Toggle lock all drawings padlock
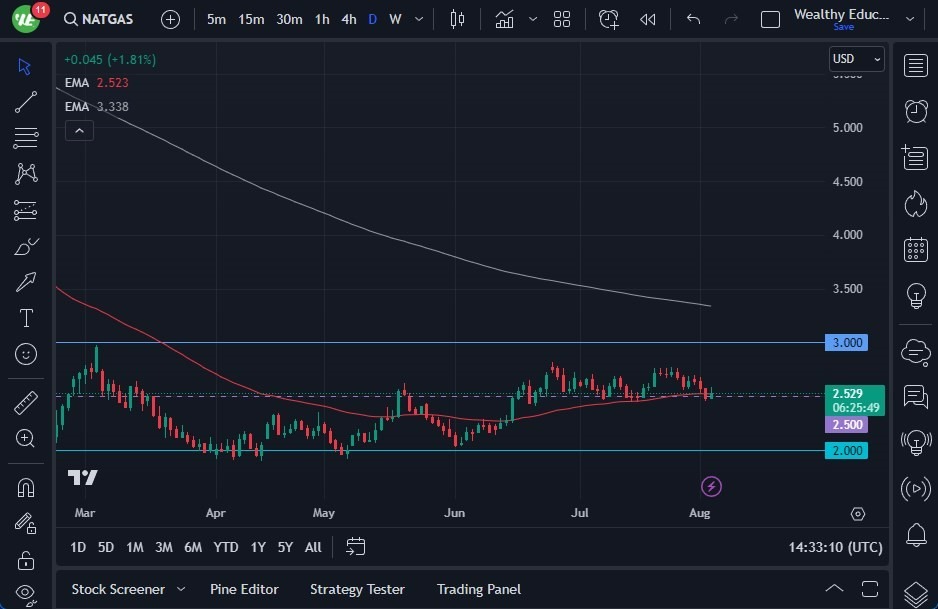Image resolution: width=938 pixels, height=609 pixels. click(x=26, y=559)
